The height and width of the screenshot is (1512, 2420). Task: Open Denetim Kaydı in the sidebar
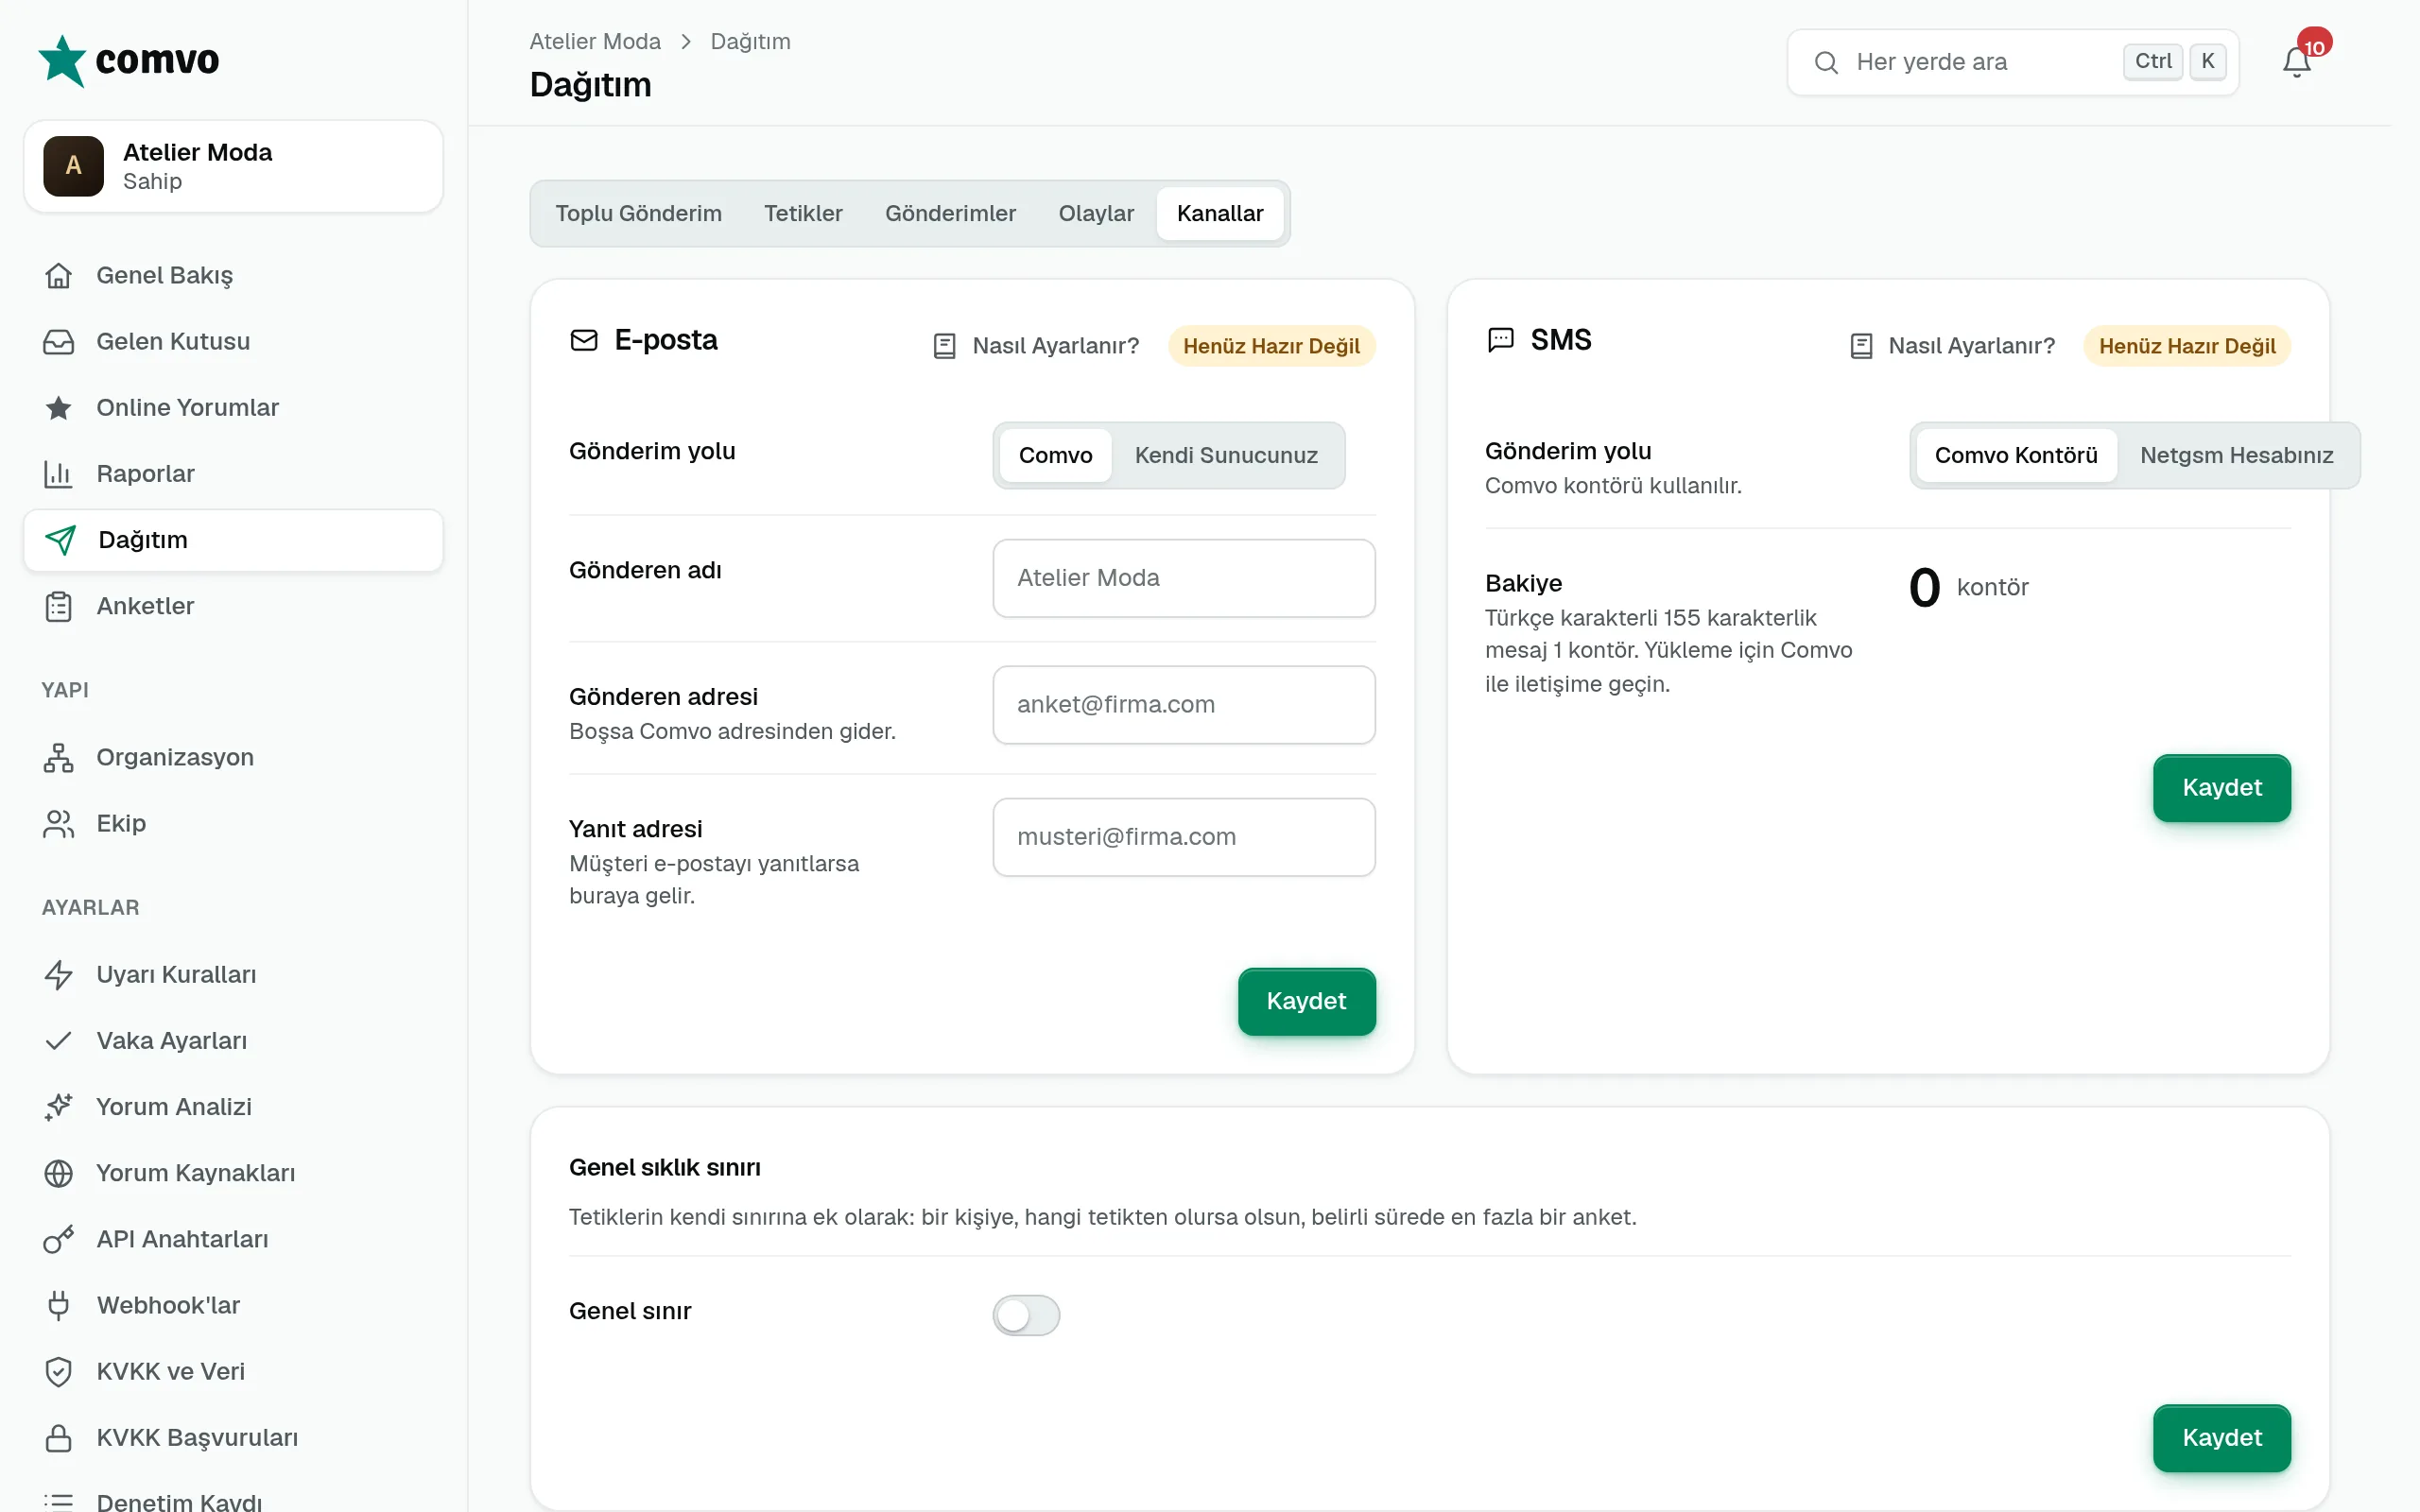233,1500
